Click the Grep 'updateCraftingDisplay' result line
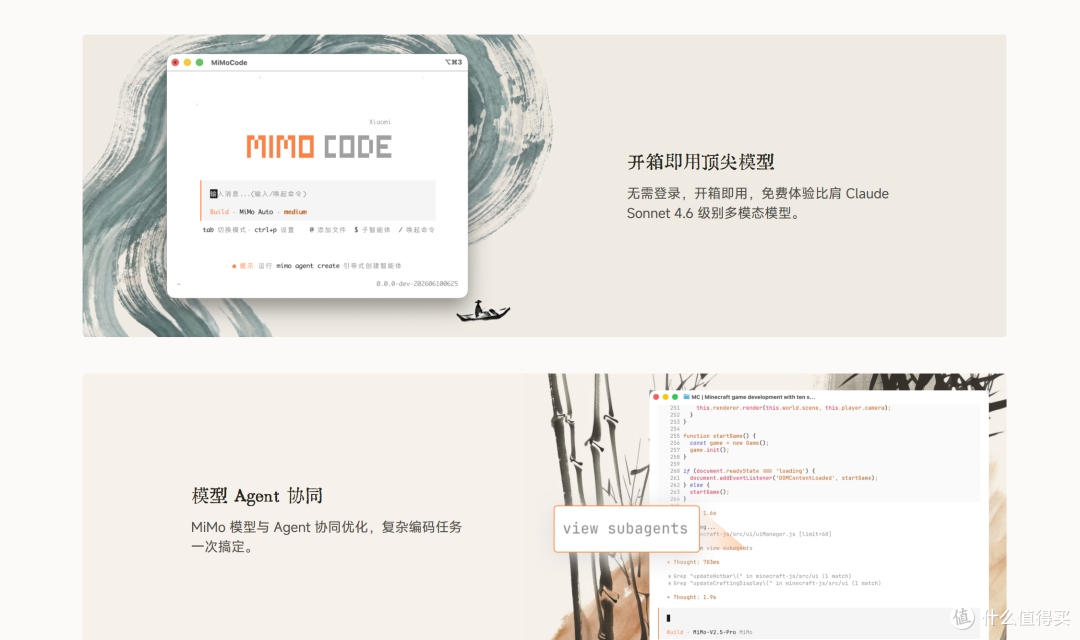Image resolution: width=1080 pixels, height=640 pixels. click(x=773, y=583)
